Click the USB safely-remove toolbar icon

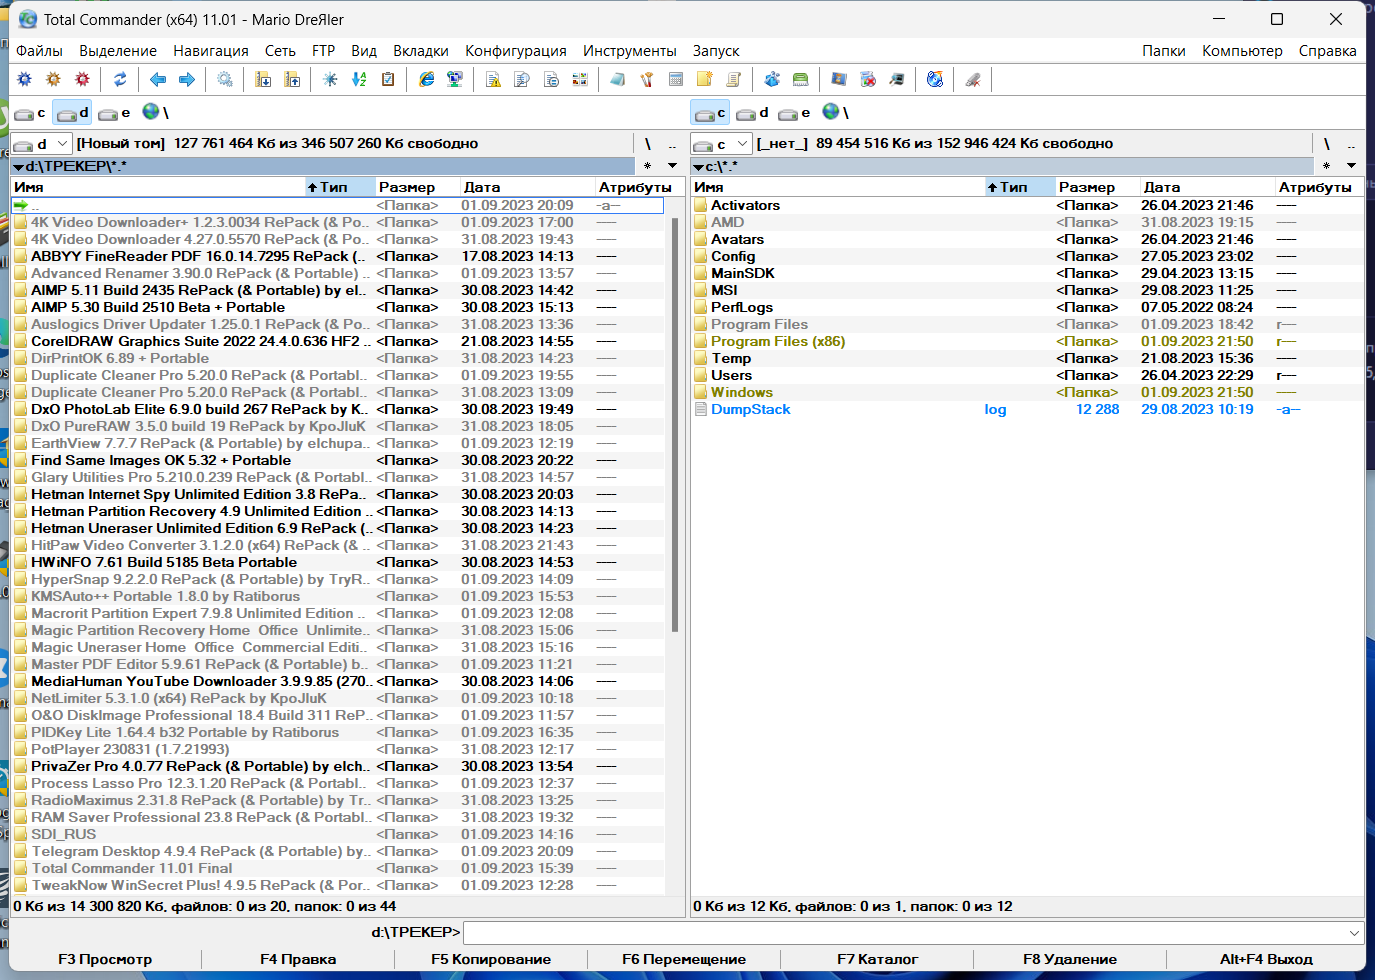pyautogui.click(x=972, y=79)
